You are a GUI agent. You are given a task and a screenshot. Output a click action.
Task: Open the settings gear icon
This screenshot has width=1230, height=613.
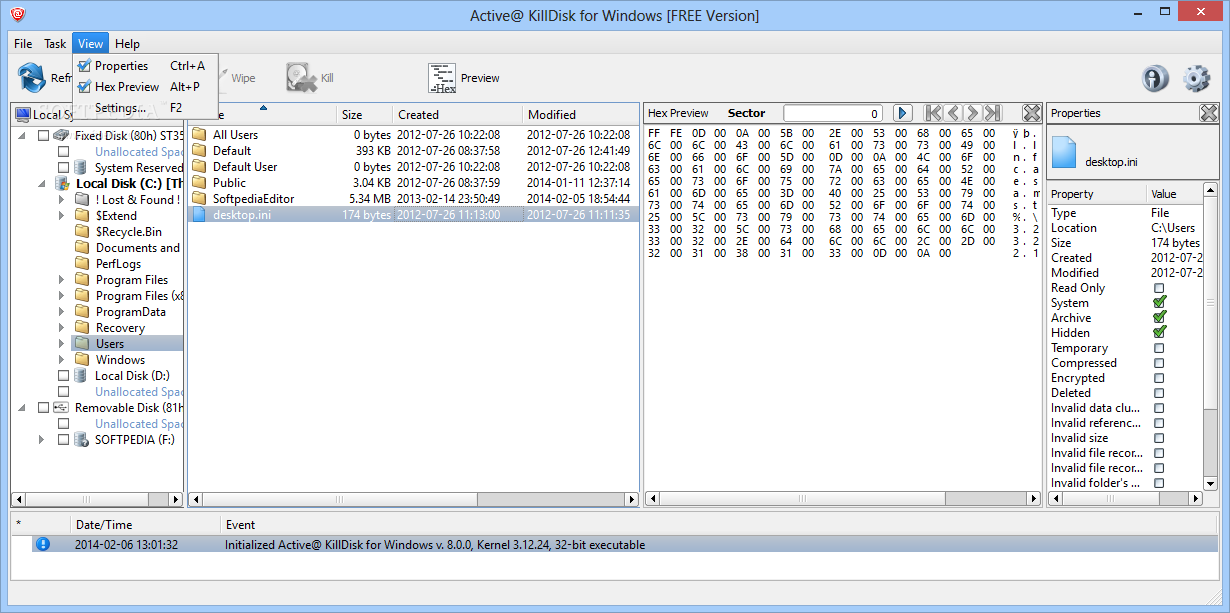tap(1197, 78)
